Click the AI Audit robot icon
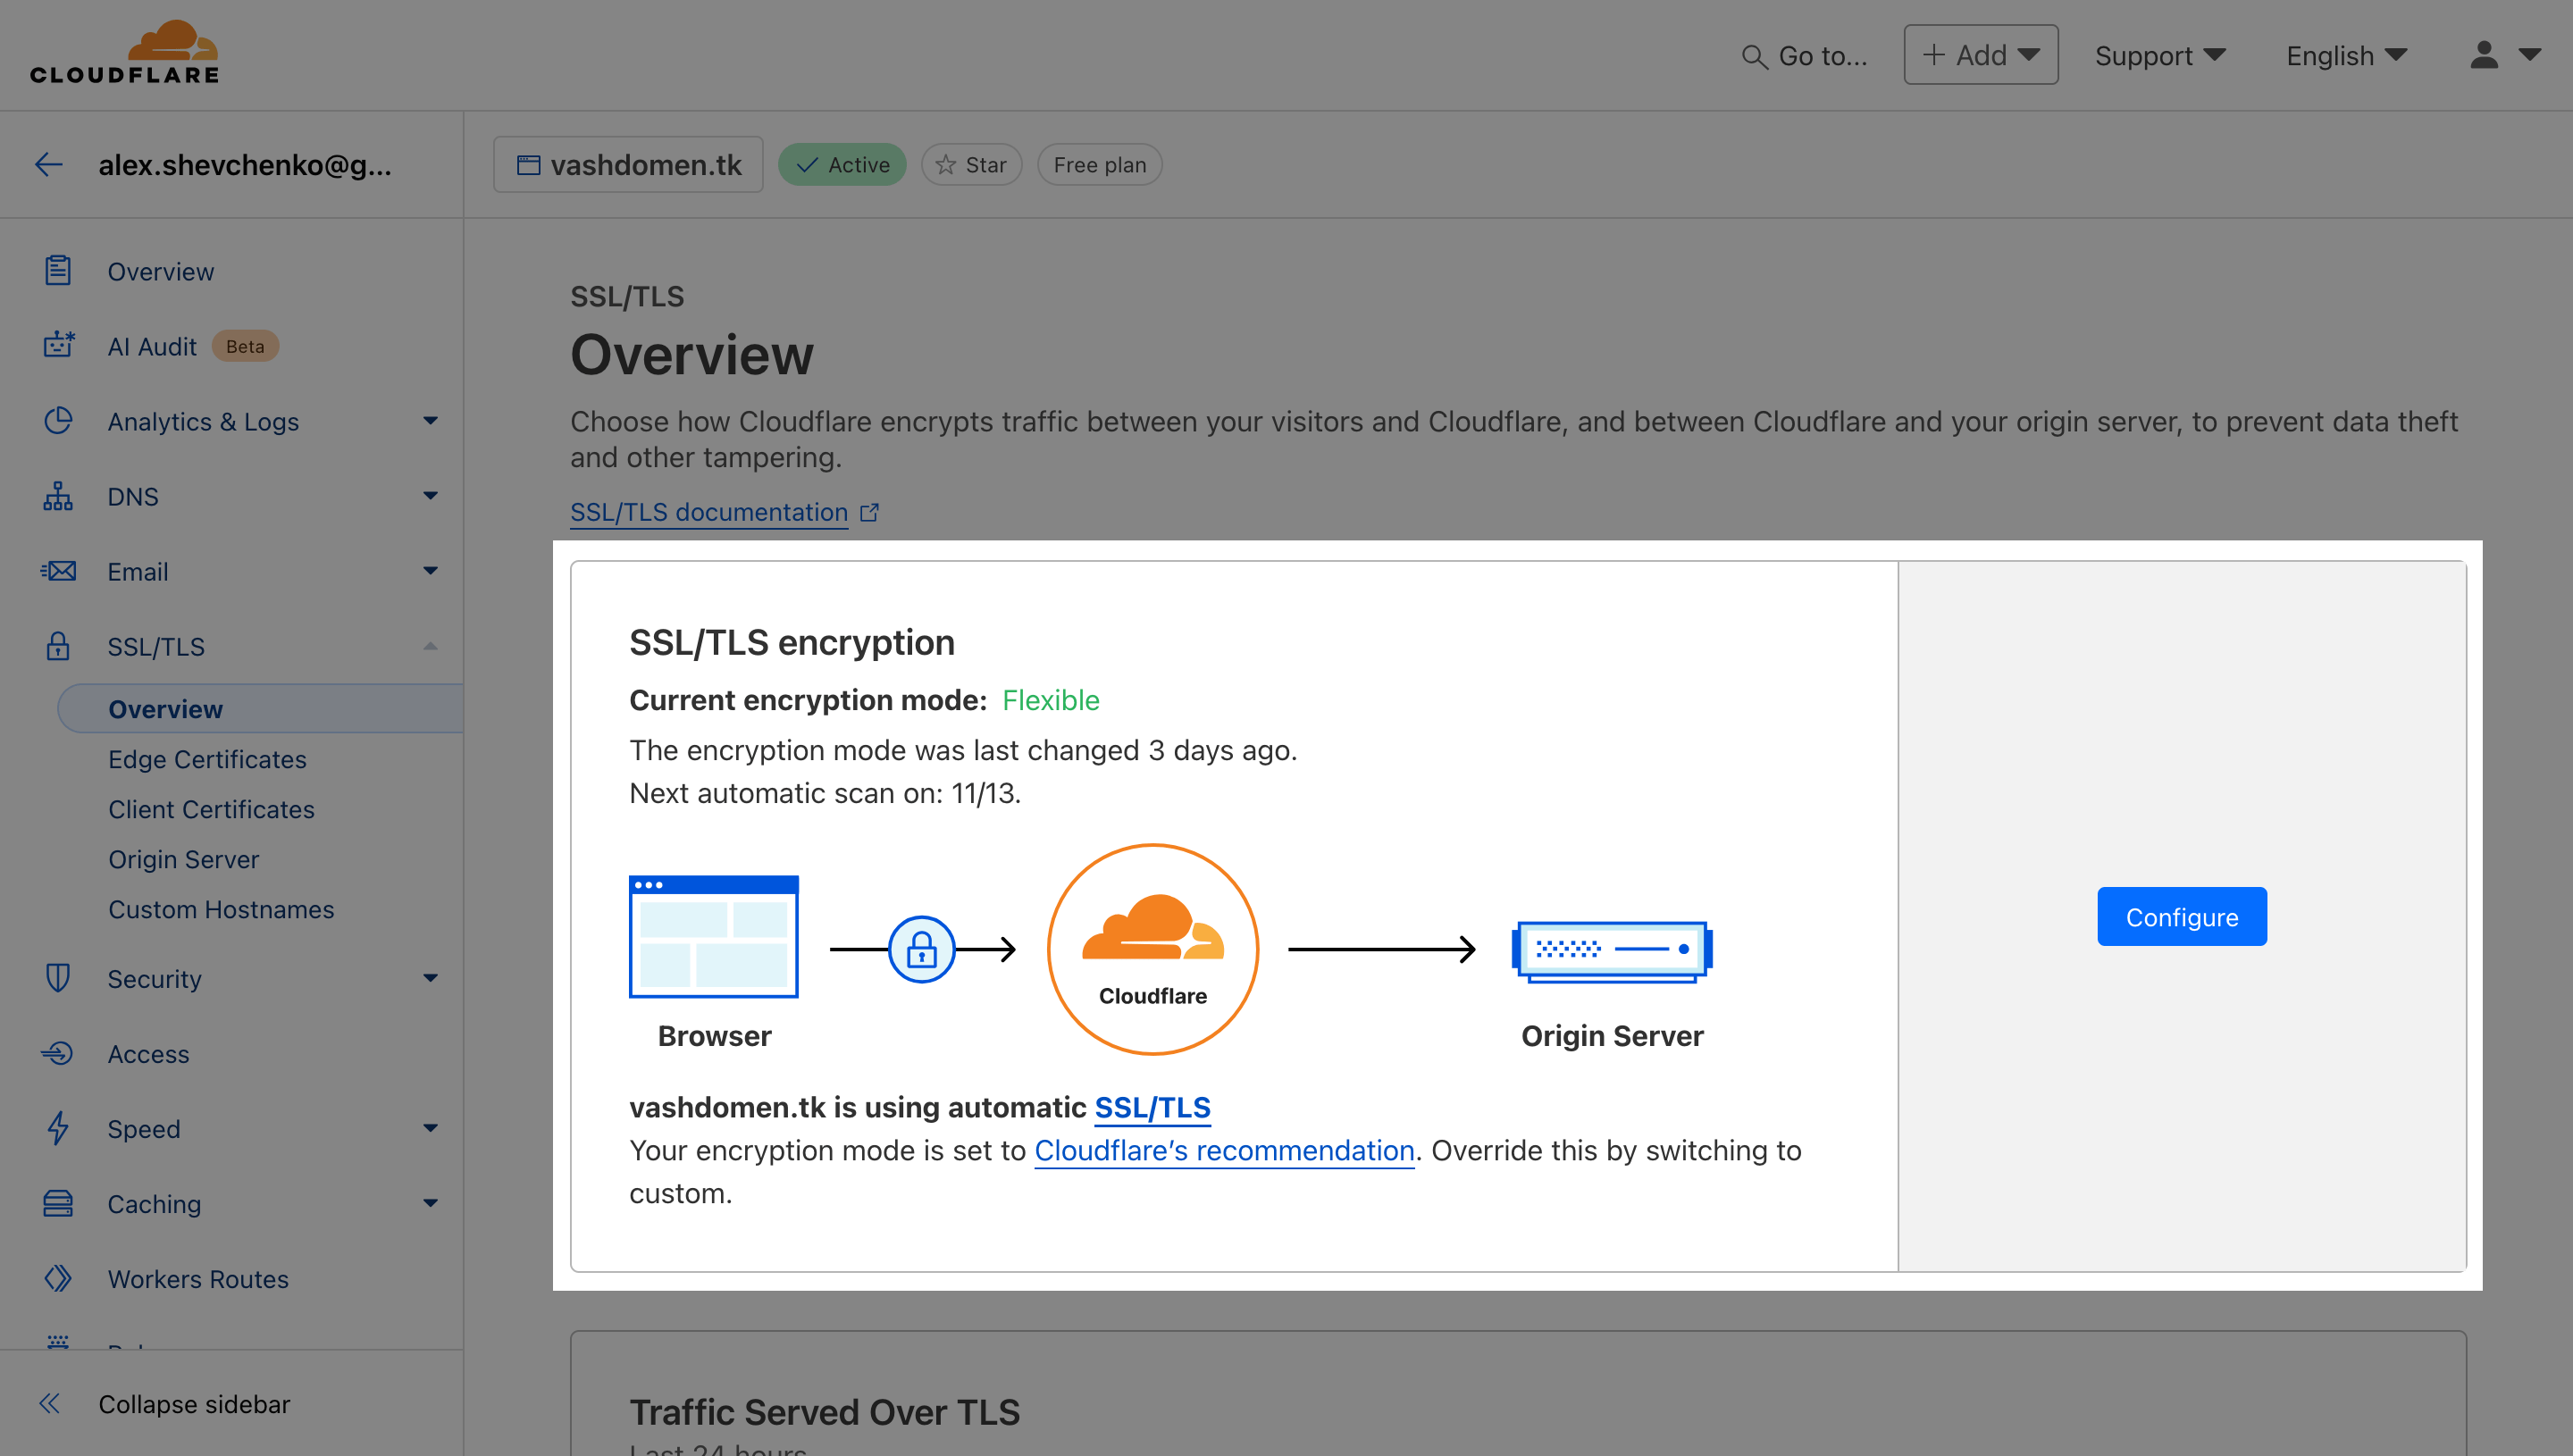 (58, 346)
